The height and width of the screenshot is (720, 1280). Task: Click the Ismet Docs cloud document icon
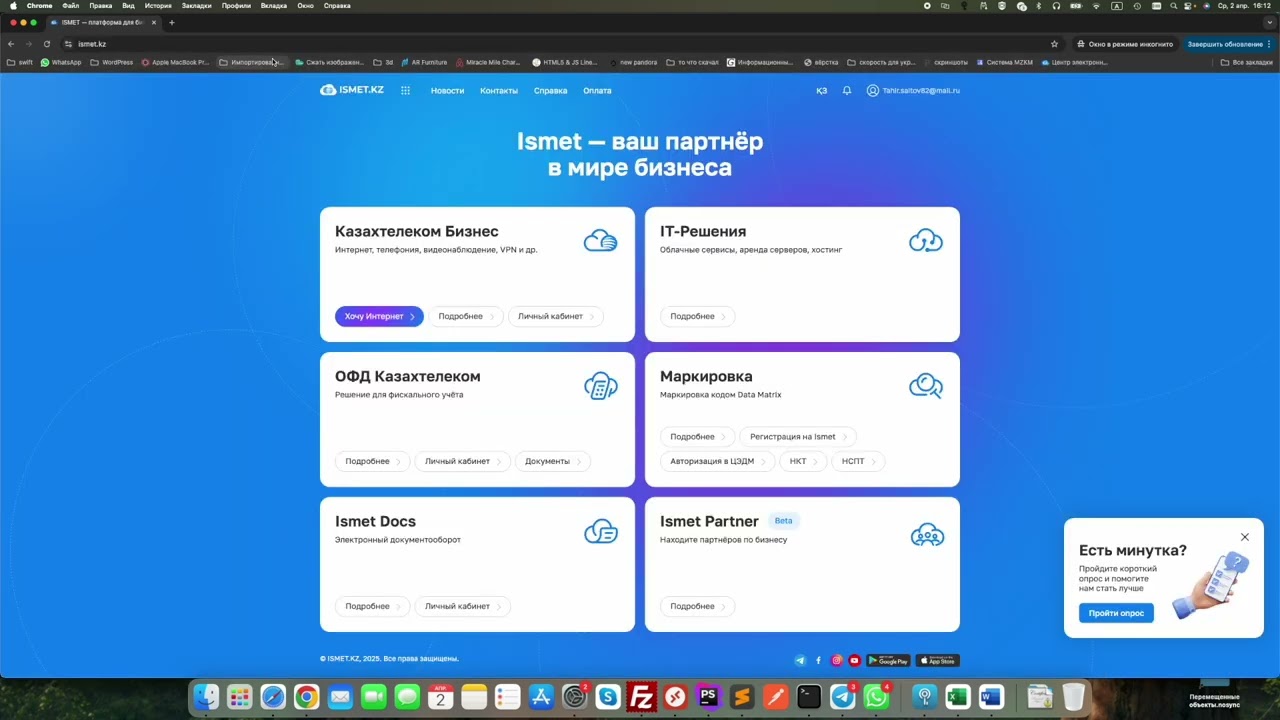click(x=601, y=531)
